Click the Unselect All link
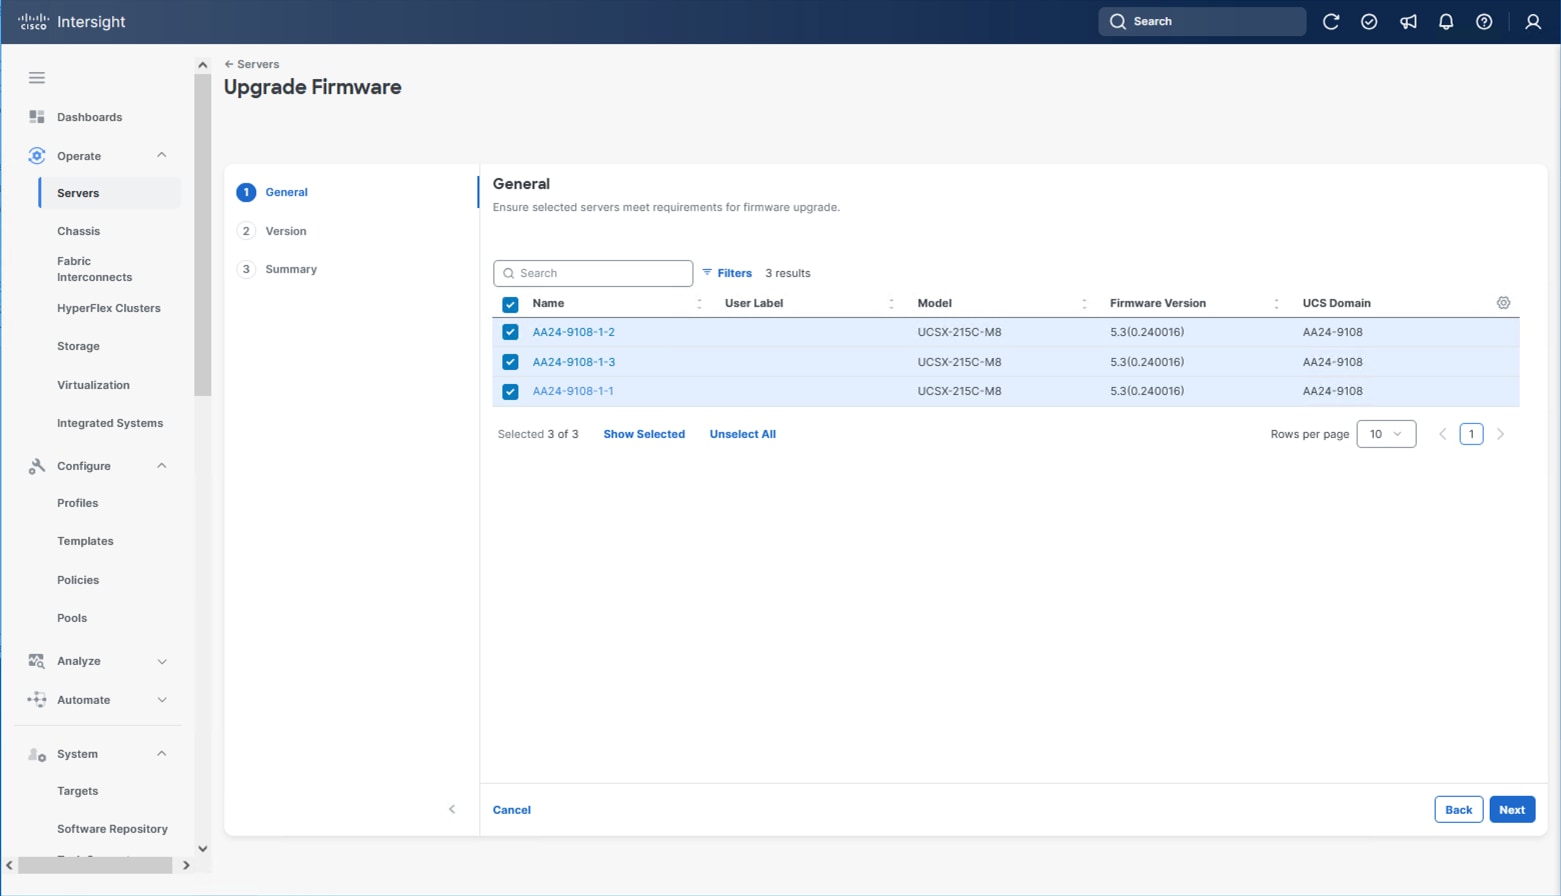 (x=742, y=434)
